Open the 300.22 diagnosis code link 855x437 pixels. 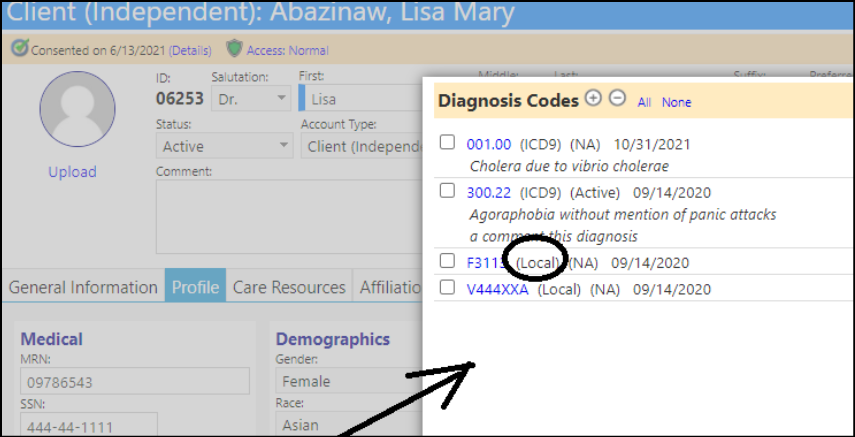point(489,193)
